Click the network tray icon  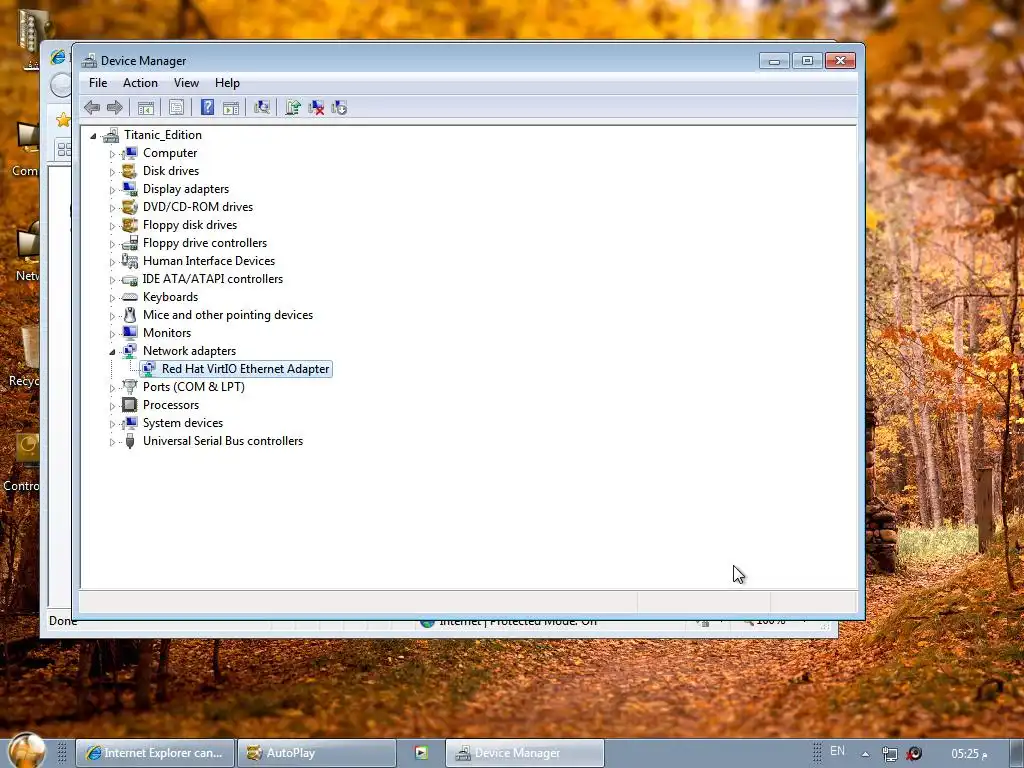(889, 754)
